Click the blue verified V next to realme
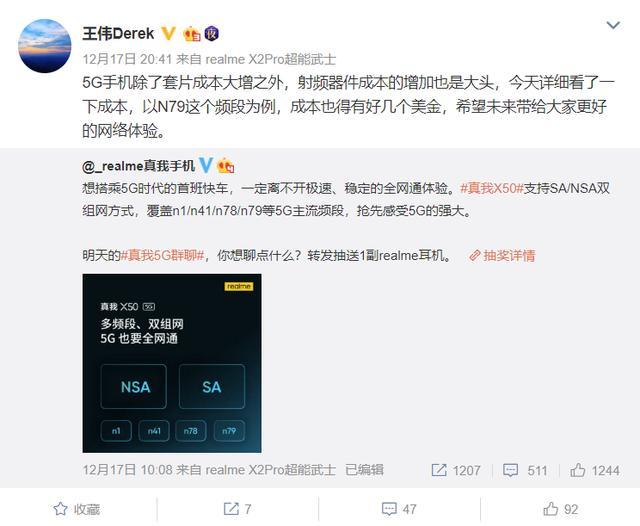The image size is (640, 526). [x=205, y=165]
